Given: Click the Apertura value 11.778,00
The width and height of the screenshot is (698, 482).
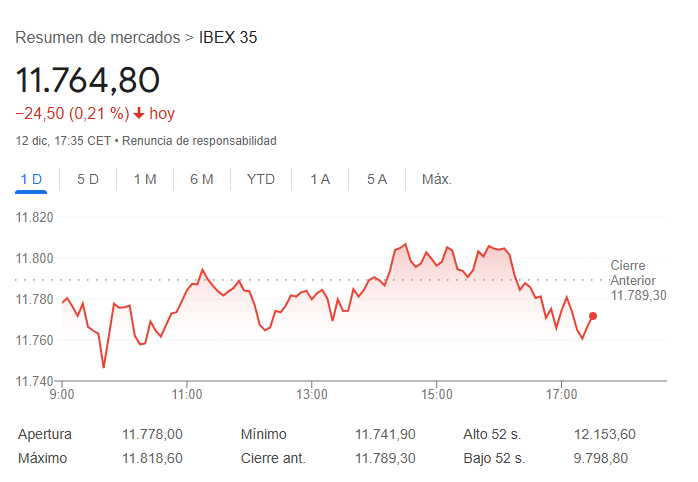Looking at the screenshot, I should [x=152, y=434].
